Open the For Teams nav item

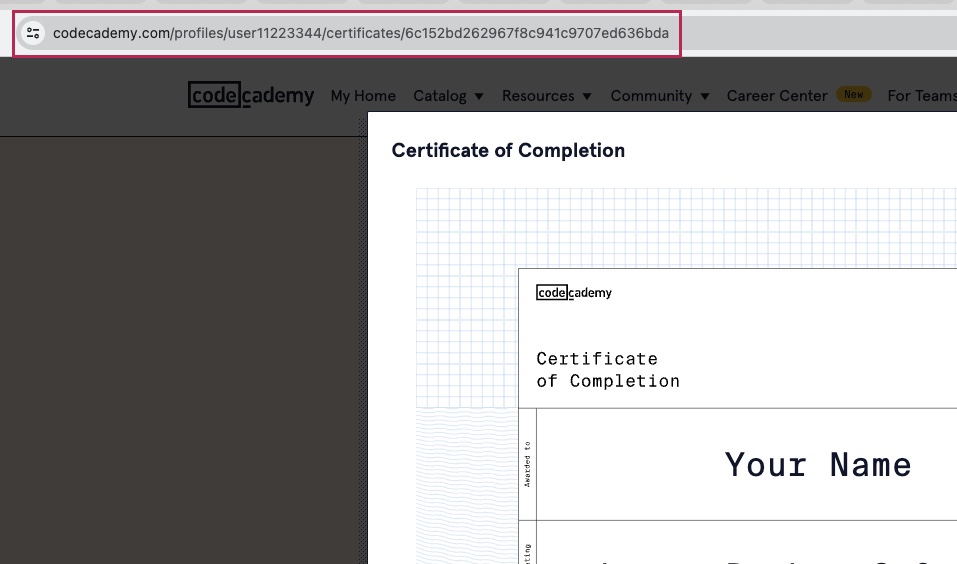(922, 96)
